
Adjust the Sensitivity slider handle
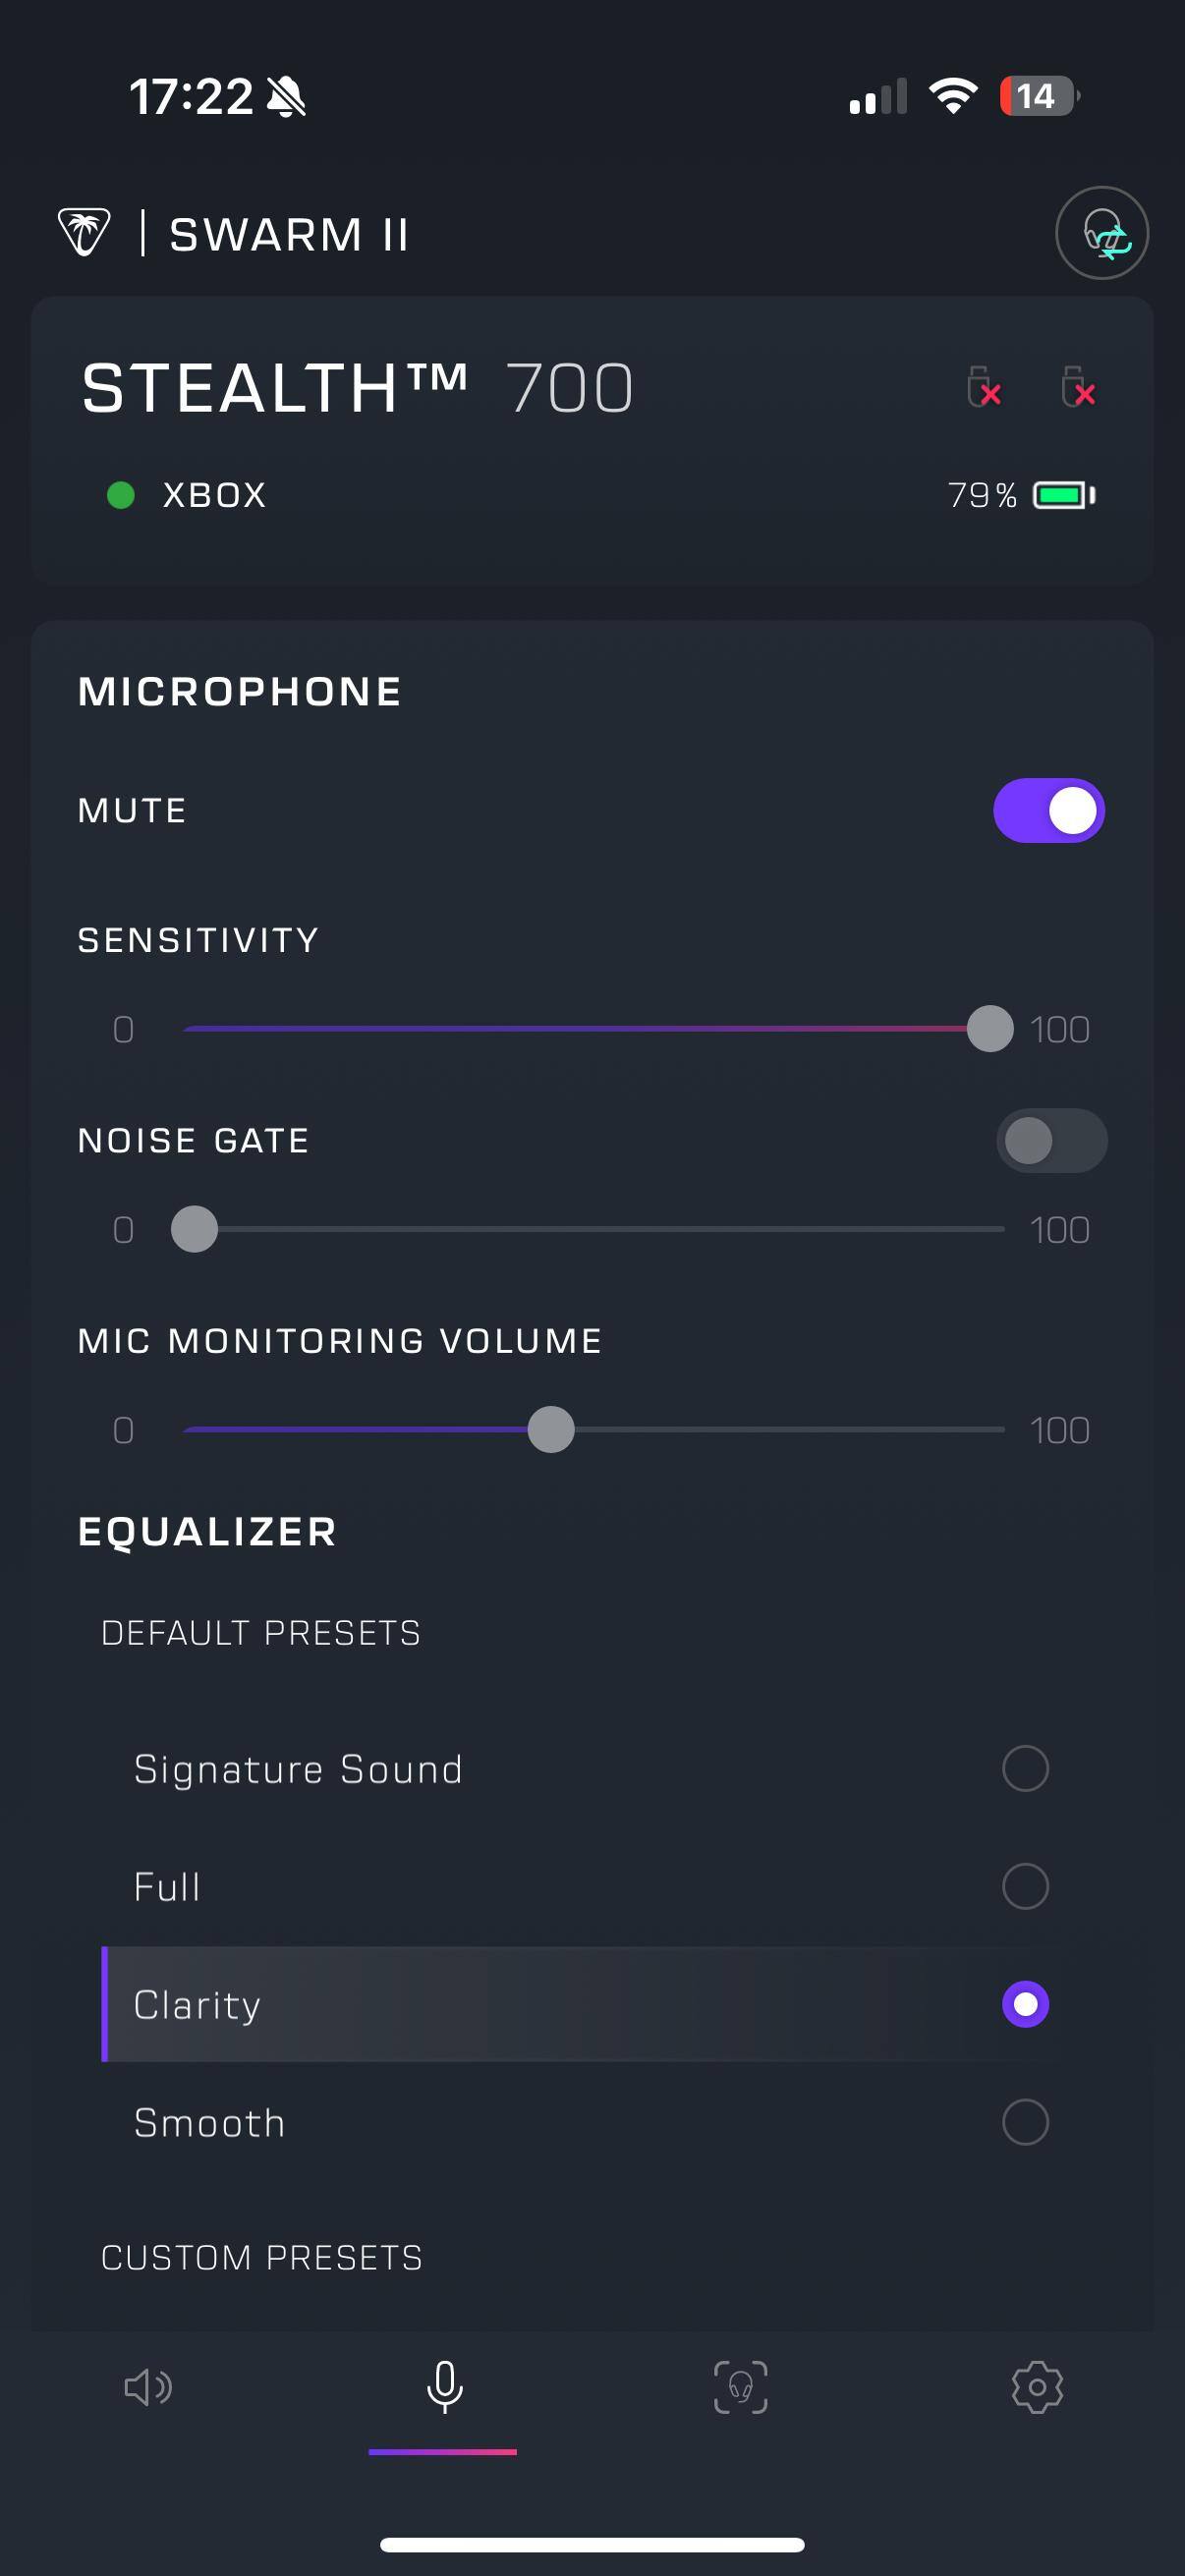coord(990,1029)
